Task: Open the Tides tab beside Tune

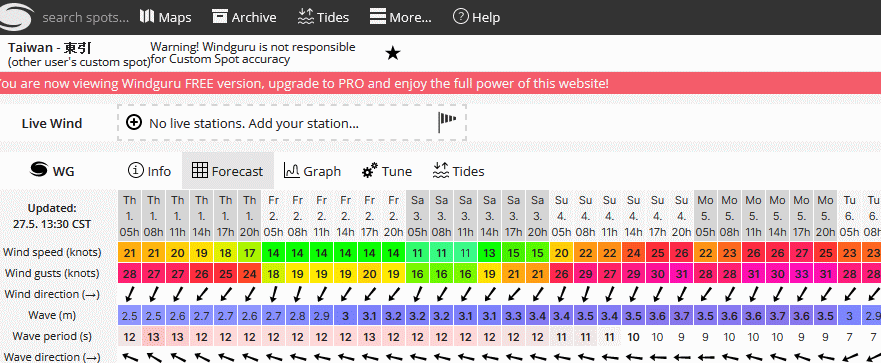Action: tap(458, 171)
